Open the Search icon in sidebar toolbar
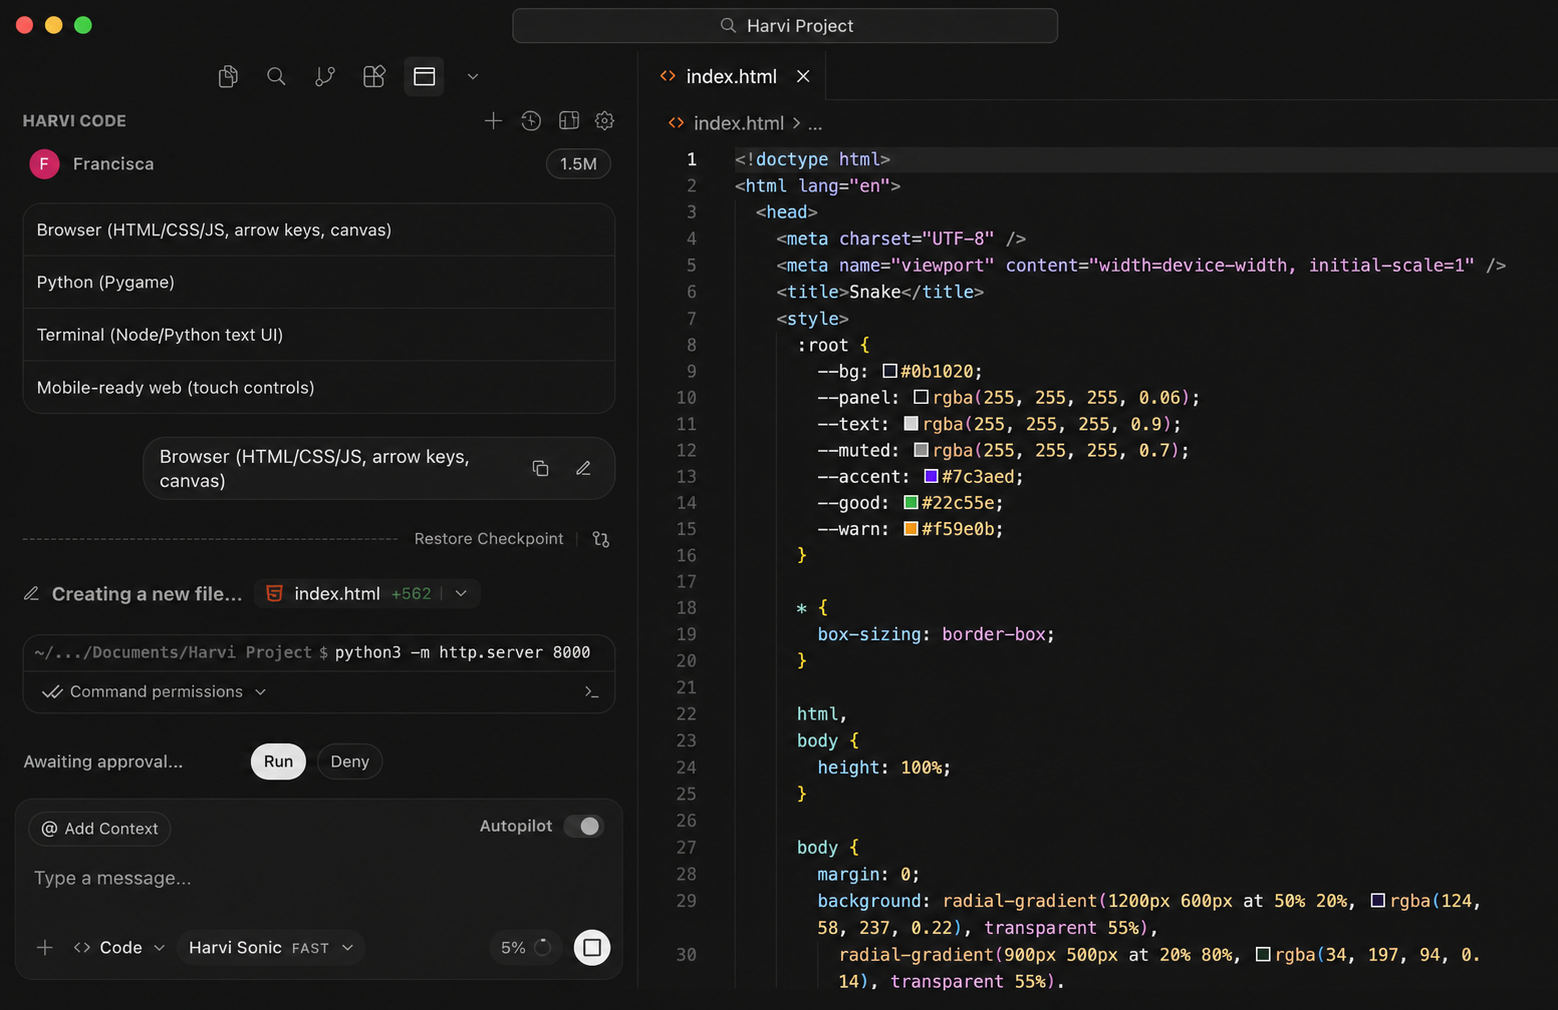 [276, 76]
